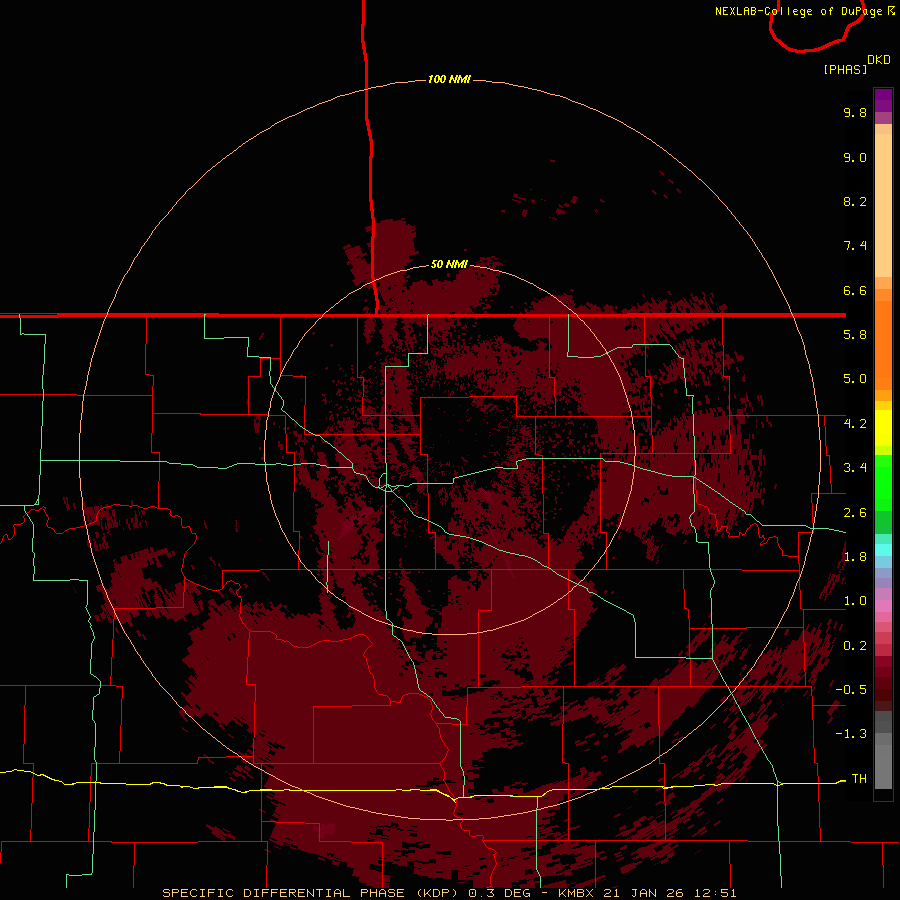Screen dimensions: 900x900
Task: Click the 4.2 value on the color scale
Action: (855, 424)
